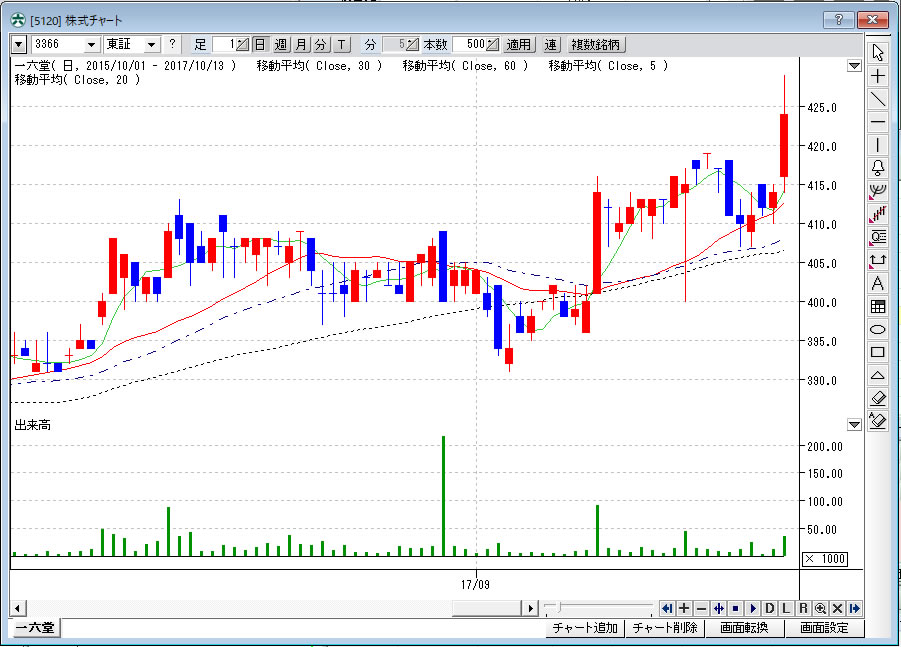Click the zoom slider next to scrollbar
Screen dimensions: 901x647
pyautogui.click(x=551, y=608)
